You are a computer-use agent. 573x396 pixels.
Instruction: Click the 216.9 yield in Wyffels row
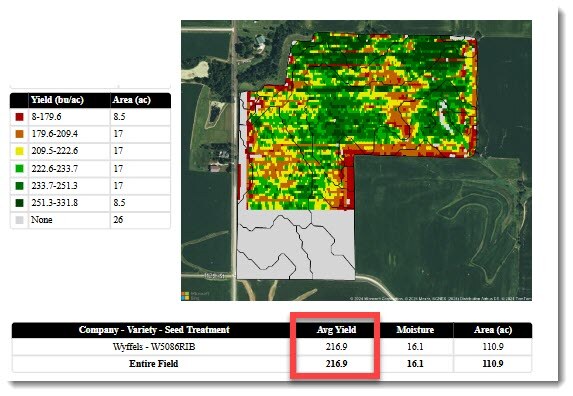336,347
